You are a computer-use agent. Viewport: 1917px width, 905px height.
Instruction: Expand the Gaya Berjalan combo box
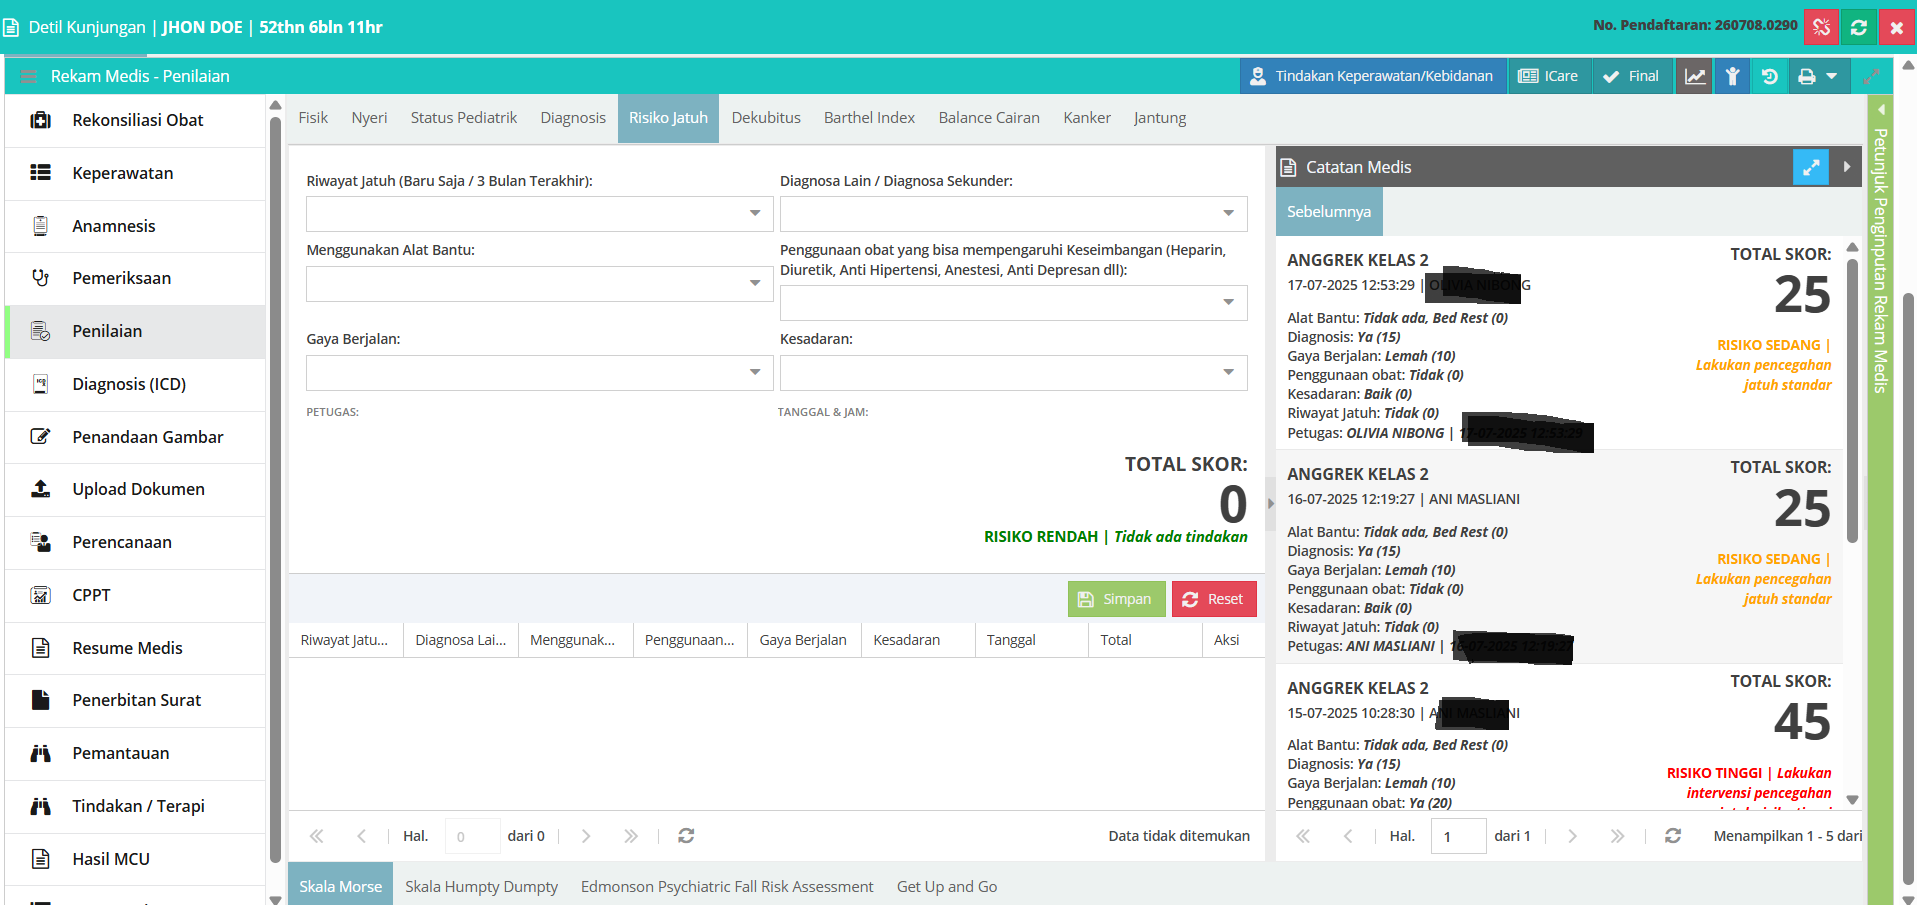point(539,373)
